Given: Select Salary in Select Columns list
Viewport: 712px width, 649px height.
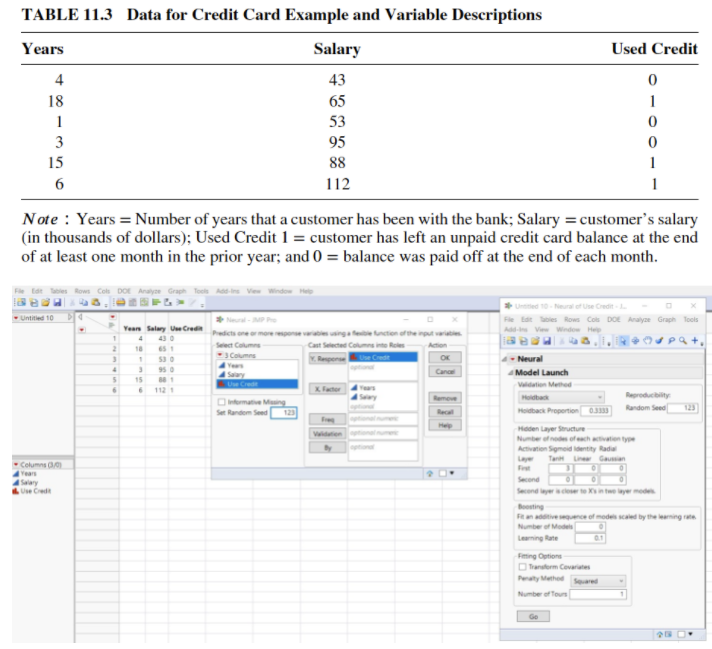Looking at the screenshot, I should tap(257, 375).
